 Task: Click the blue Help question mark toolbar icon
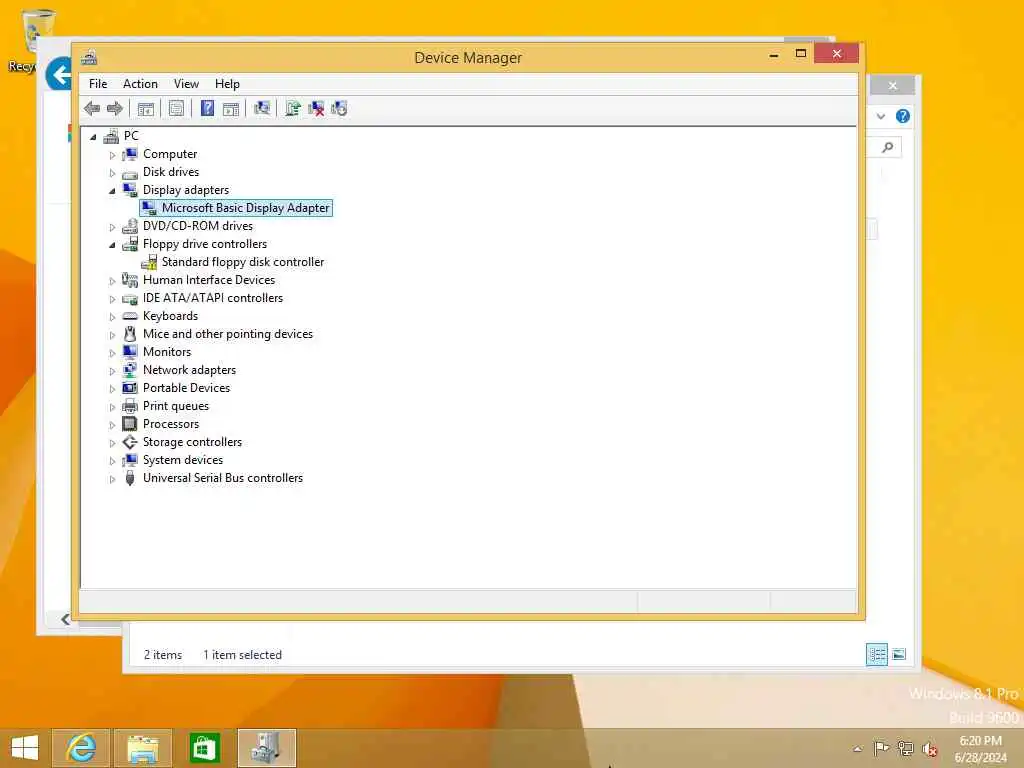tap(207, 108)
